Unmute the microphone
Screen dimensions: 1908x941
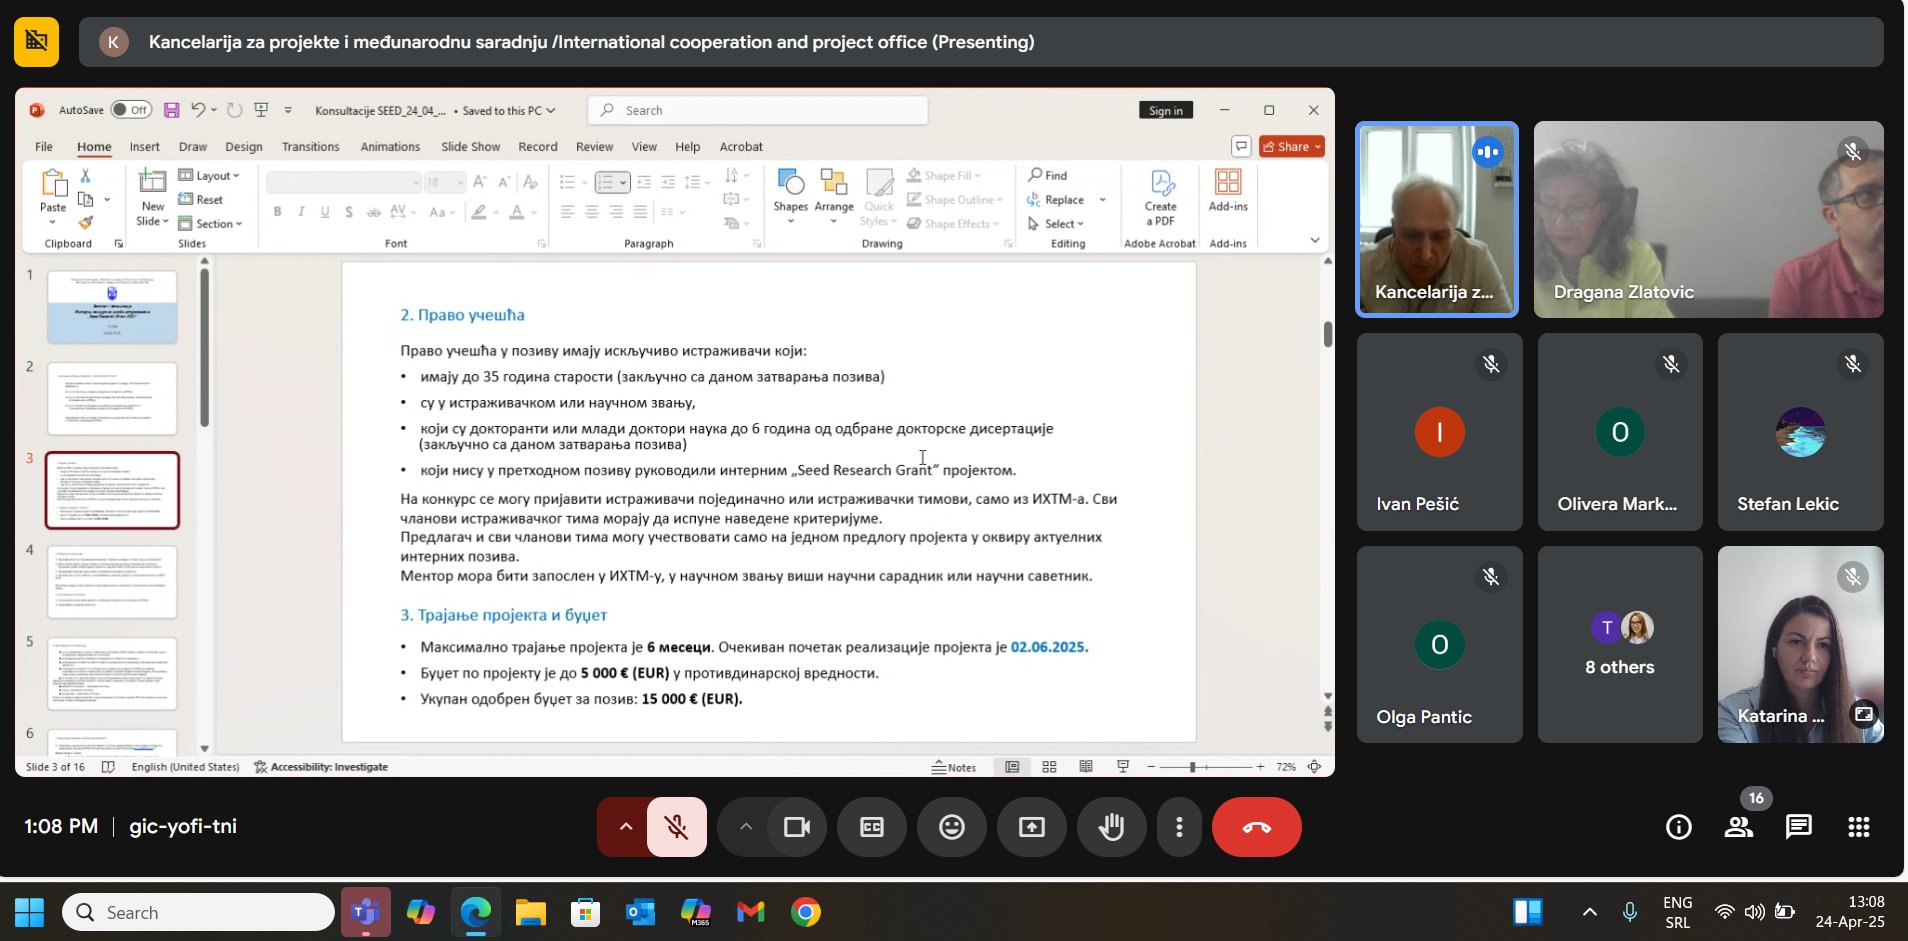[x=677, y=827]
